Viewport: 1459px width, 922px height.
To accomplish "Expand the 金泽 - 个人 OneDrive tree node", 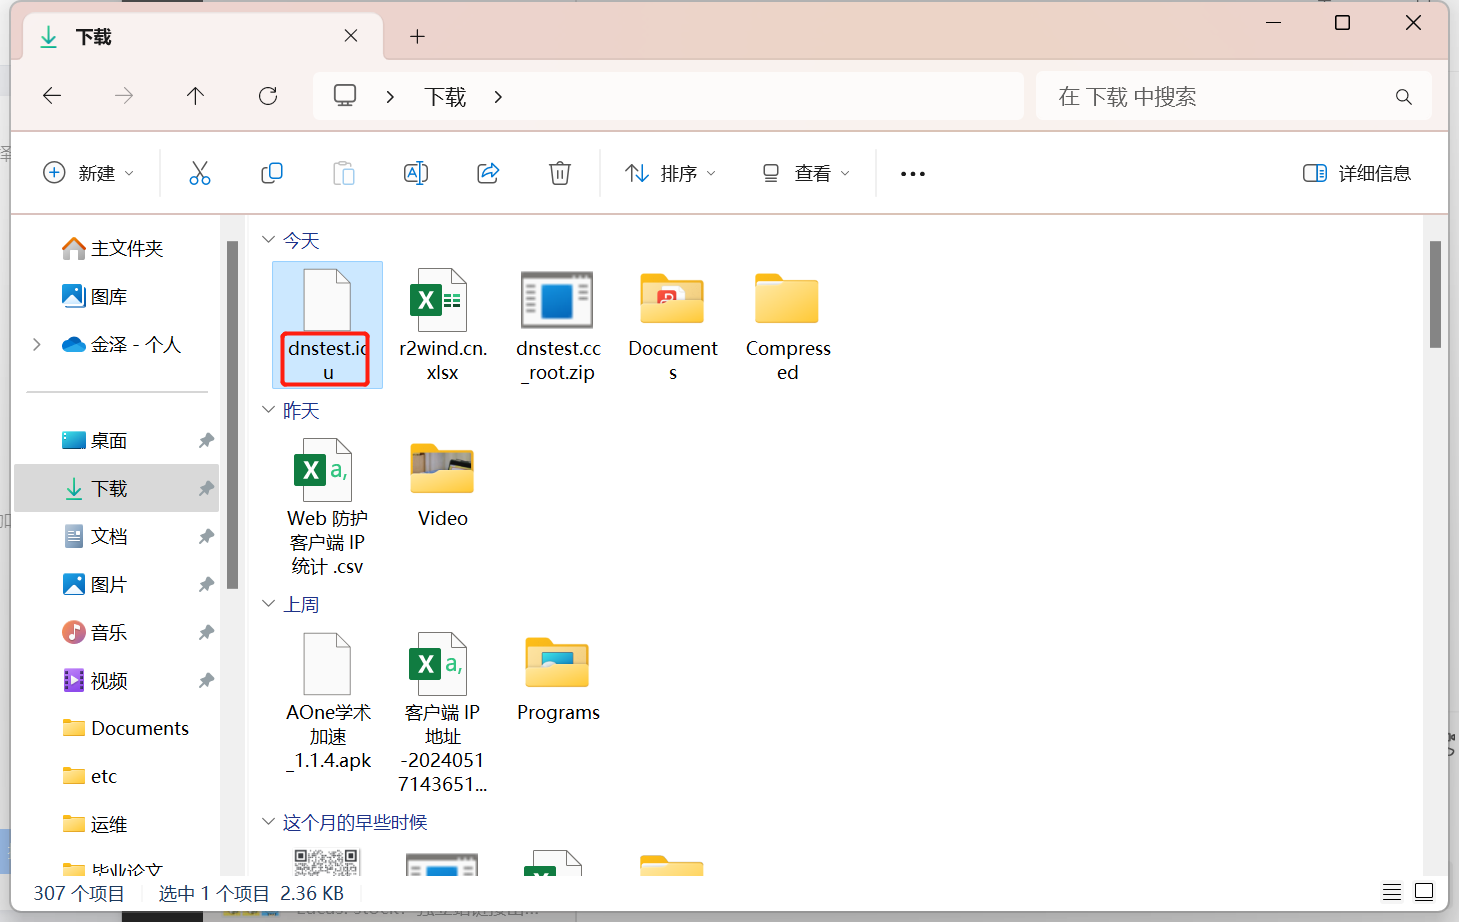I will point(37,345).
